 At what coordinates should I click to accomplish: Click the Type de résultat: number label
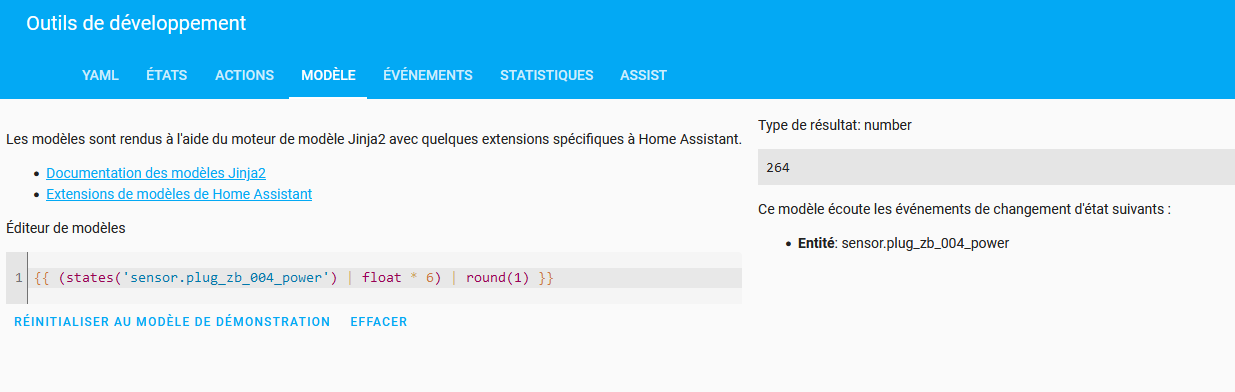(835, 125)
